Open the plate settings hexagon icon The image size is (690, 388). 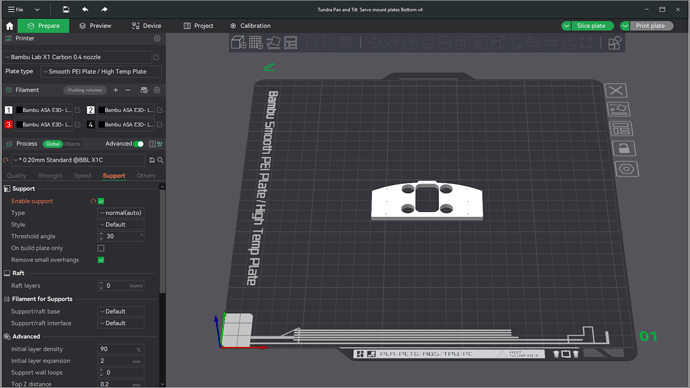click(627, 169)
